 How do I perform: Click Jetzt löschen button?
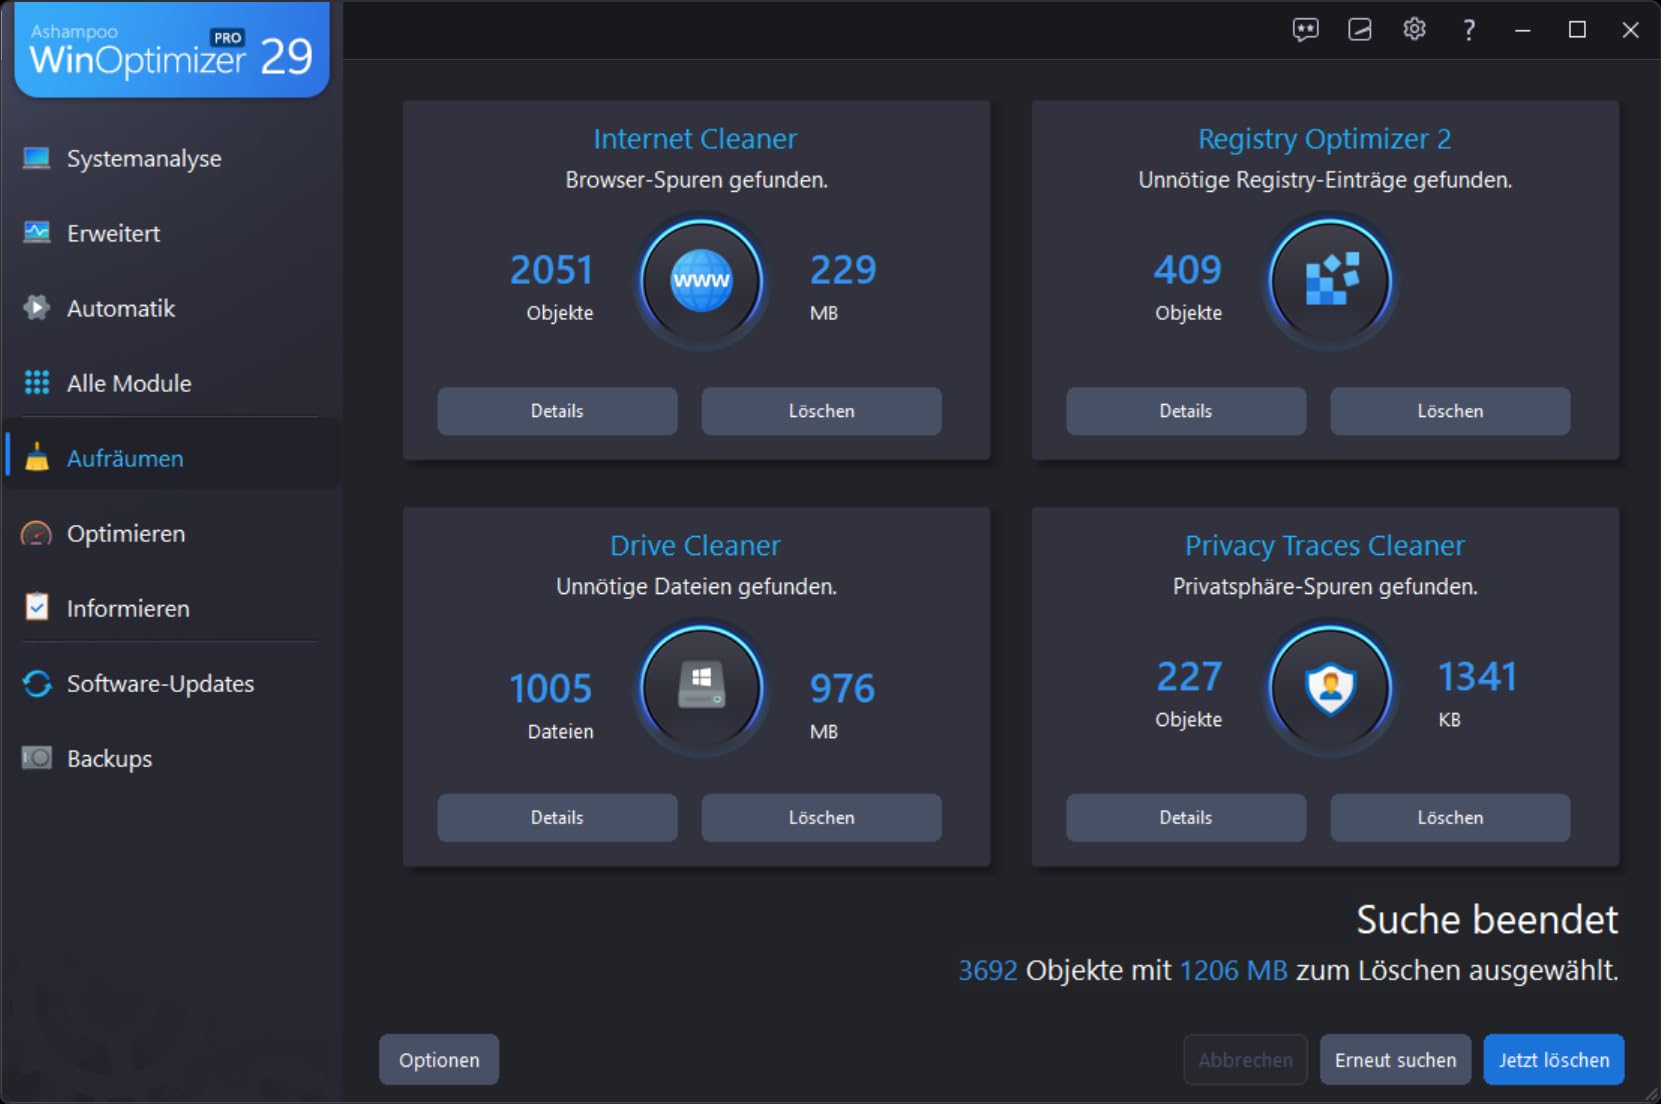[1554, 1060]
